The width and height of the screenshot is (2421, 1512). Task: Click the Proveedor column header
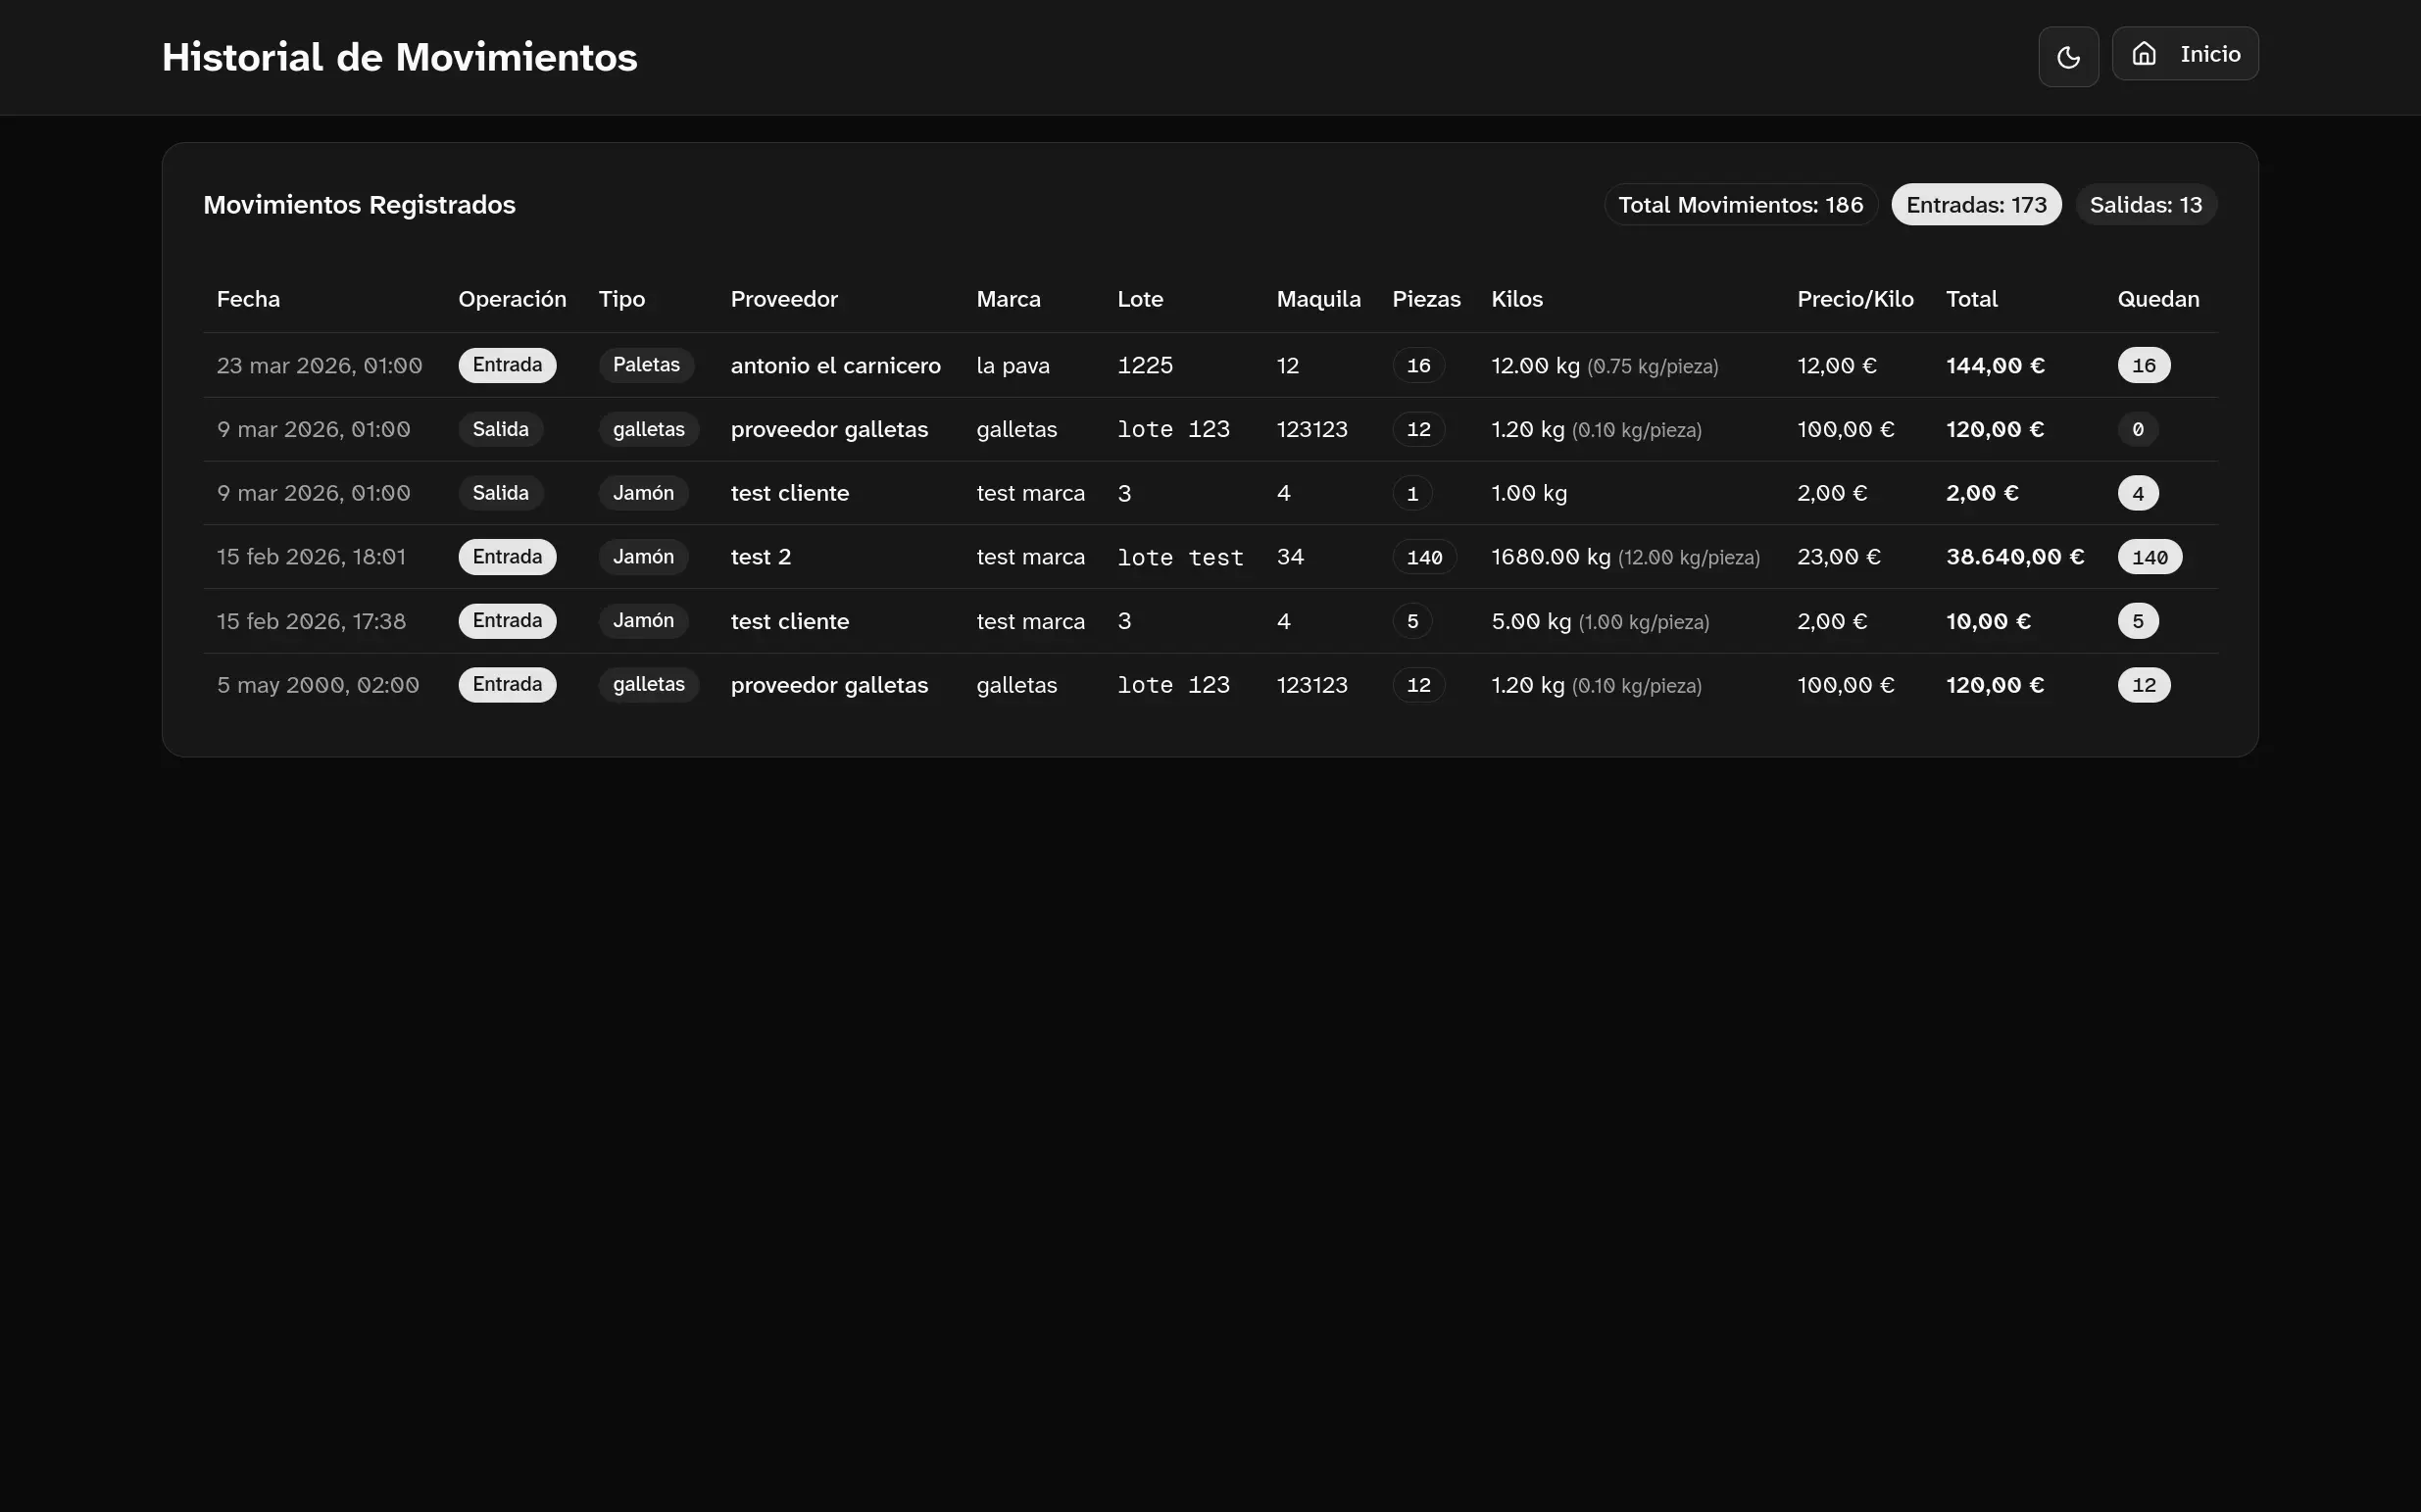(784, 299)
